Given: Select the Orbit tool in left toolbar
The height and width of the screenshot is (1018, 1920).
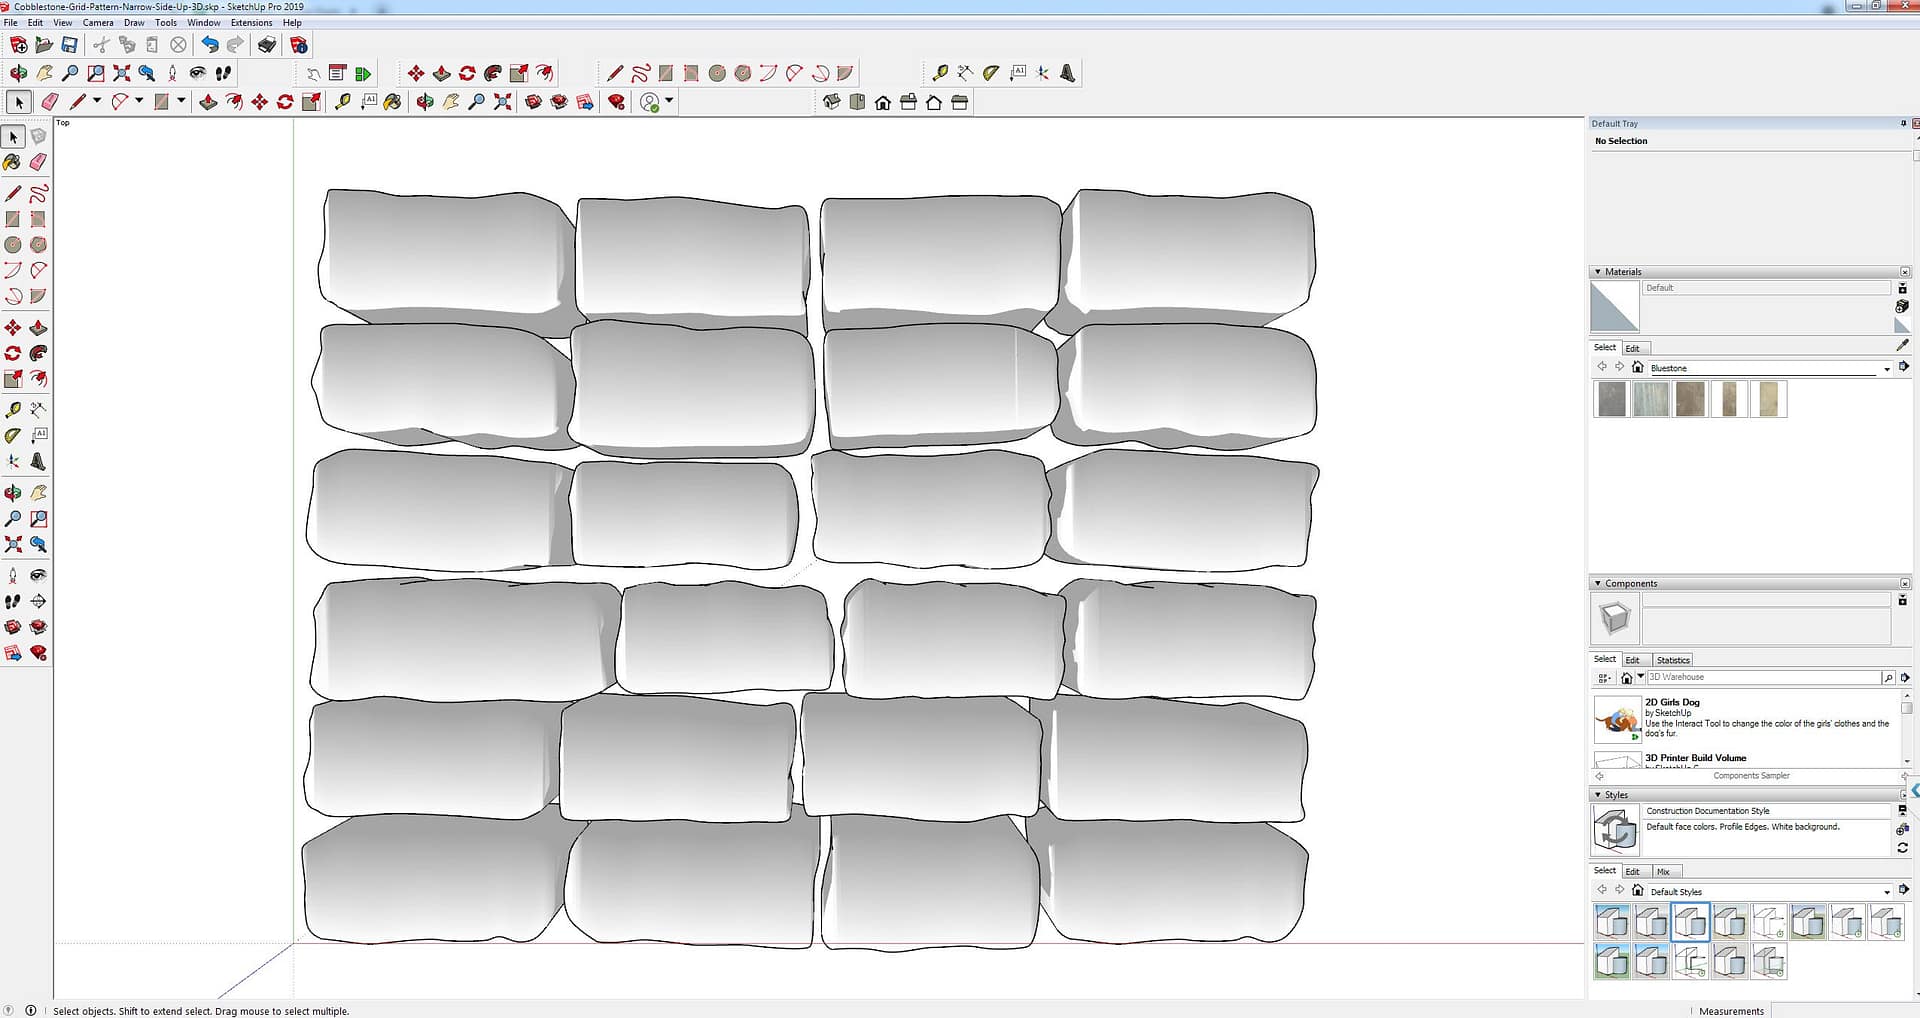Looking at the screenshot, I should 13,493.
